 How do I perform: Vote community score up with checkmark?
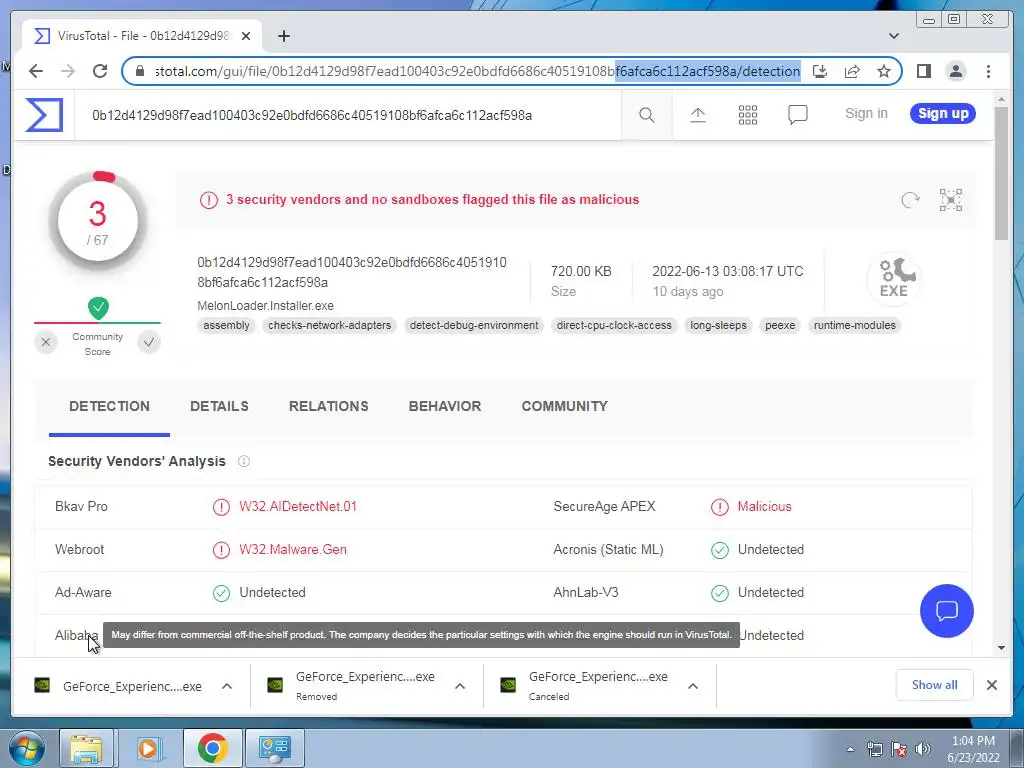pyautogui.click(x=149, y=342)
